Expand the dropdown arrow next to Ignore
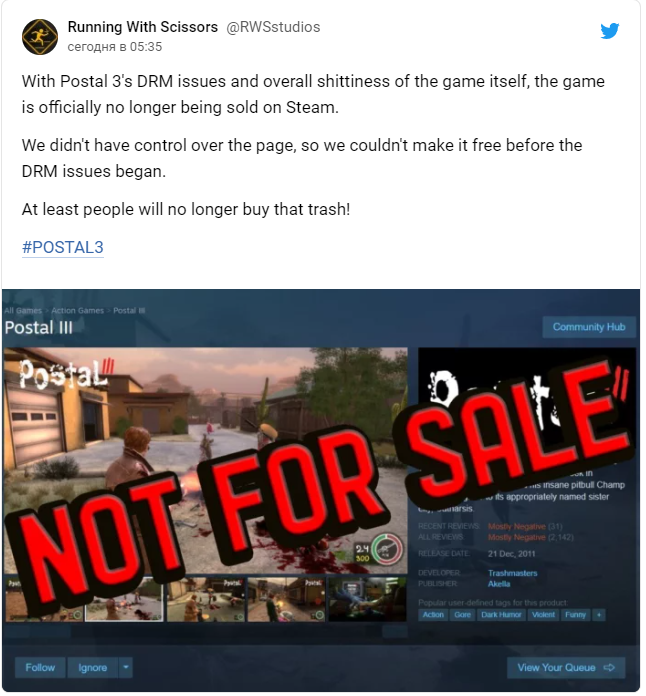This screenshot has height=696, width=646. pos(126,668)
